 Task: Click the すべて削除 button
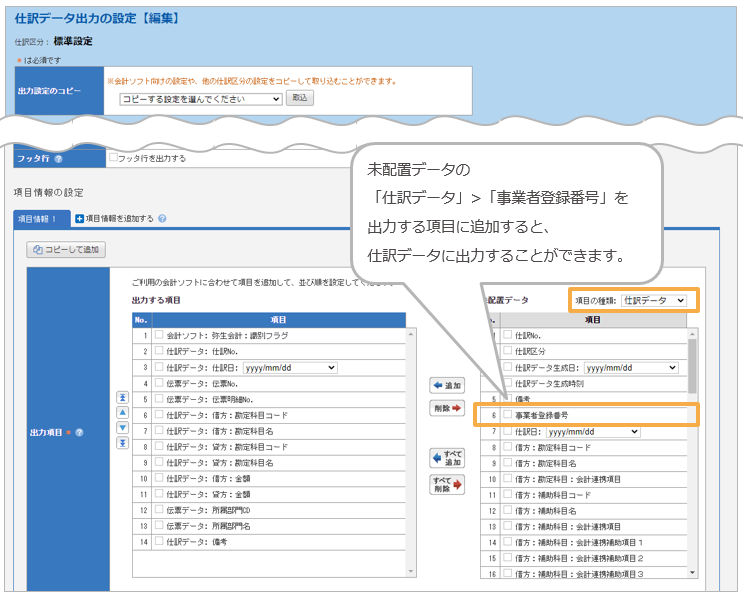tap(447, 485)
